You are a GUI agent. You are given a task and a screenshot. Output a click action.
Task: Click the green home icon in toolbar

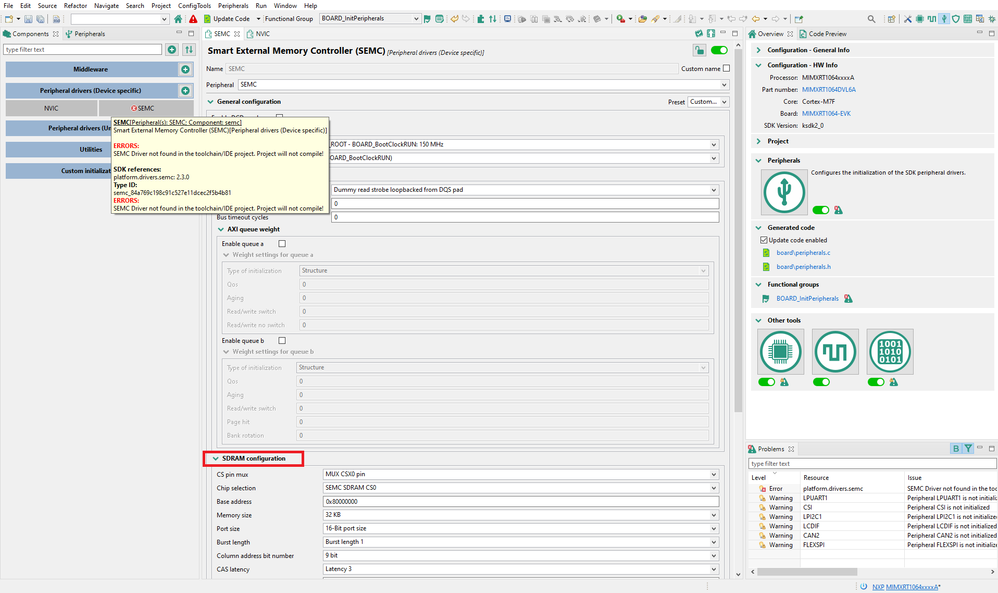(x=178, y=19)
